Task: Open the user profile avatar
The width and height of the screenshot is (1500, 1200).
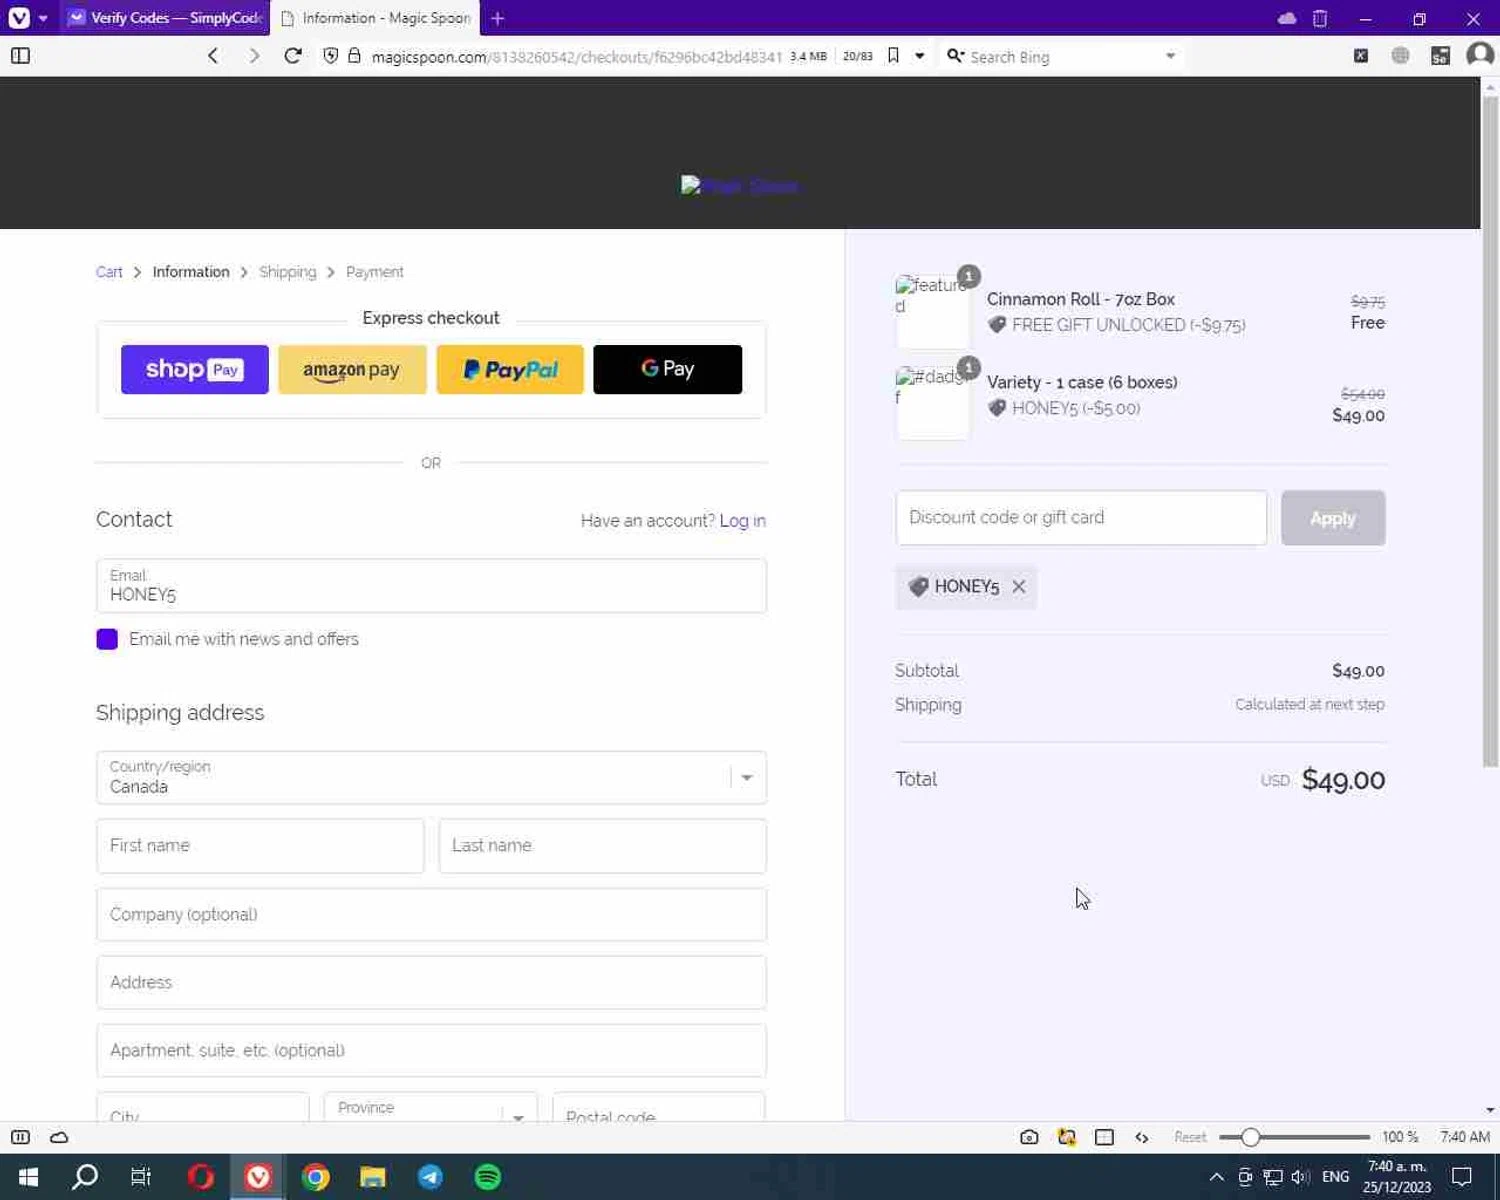Action: coord(1479,55)
